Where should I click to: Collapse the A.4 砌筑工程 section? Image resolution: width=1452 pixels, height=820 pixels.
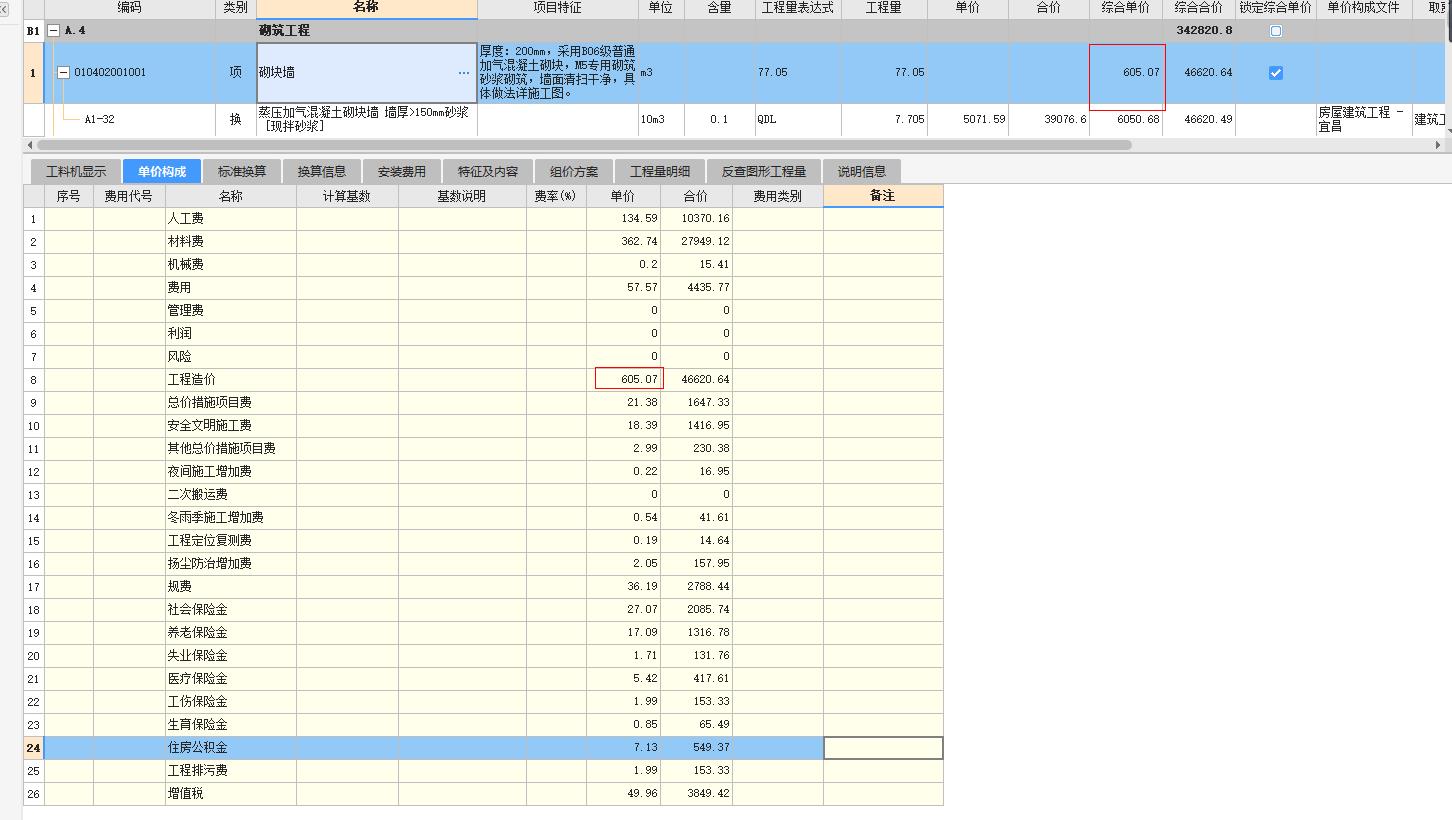click(x=54, y=31)
